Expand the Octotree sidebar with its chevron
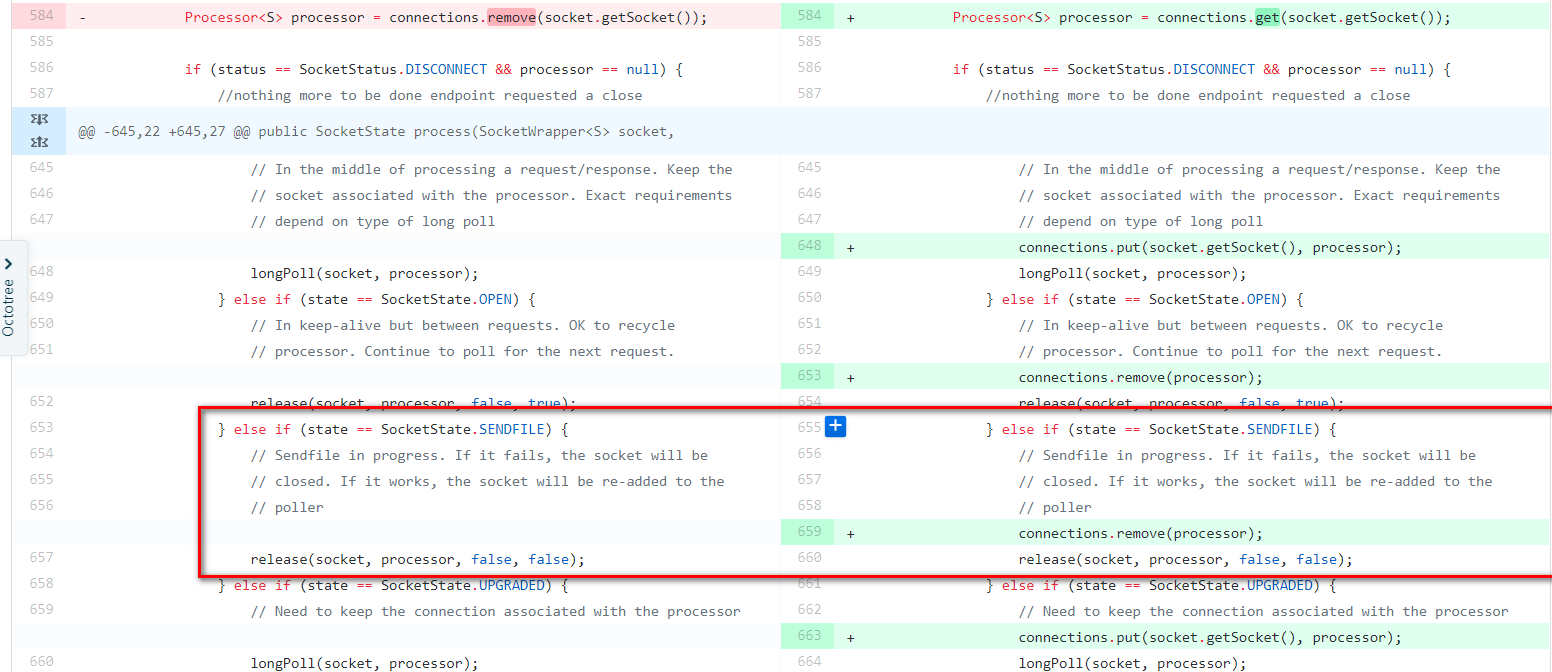This screenshot has width=1552, height=672. [9, 265]
